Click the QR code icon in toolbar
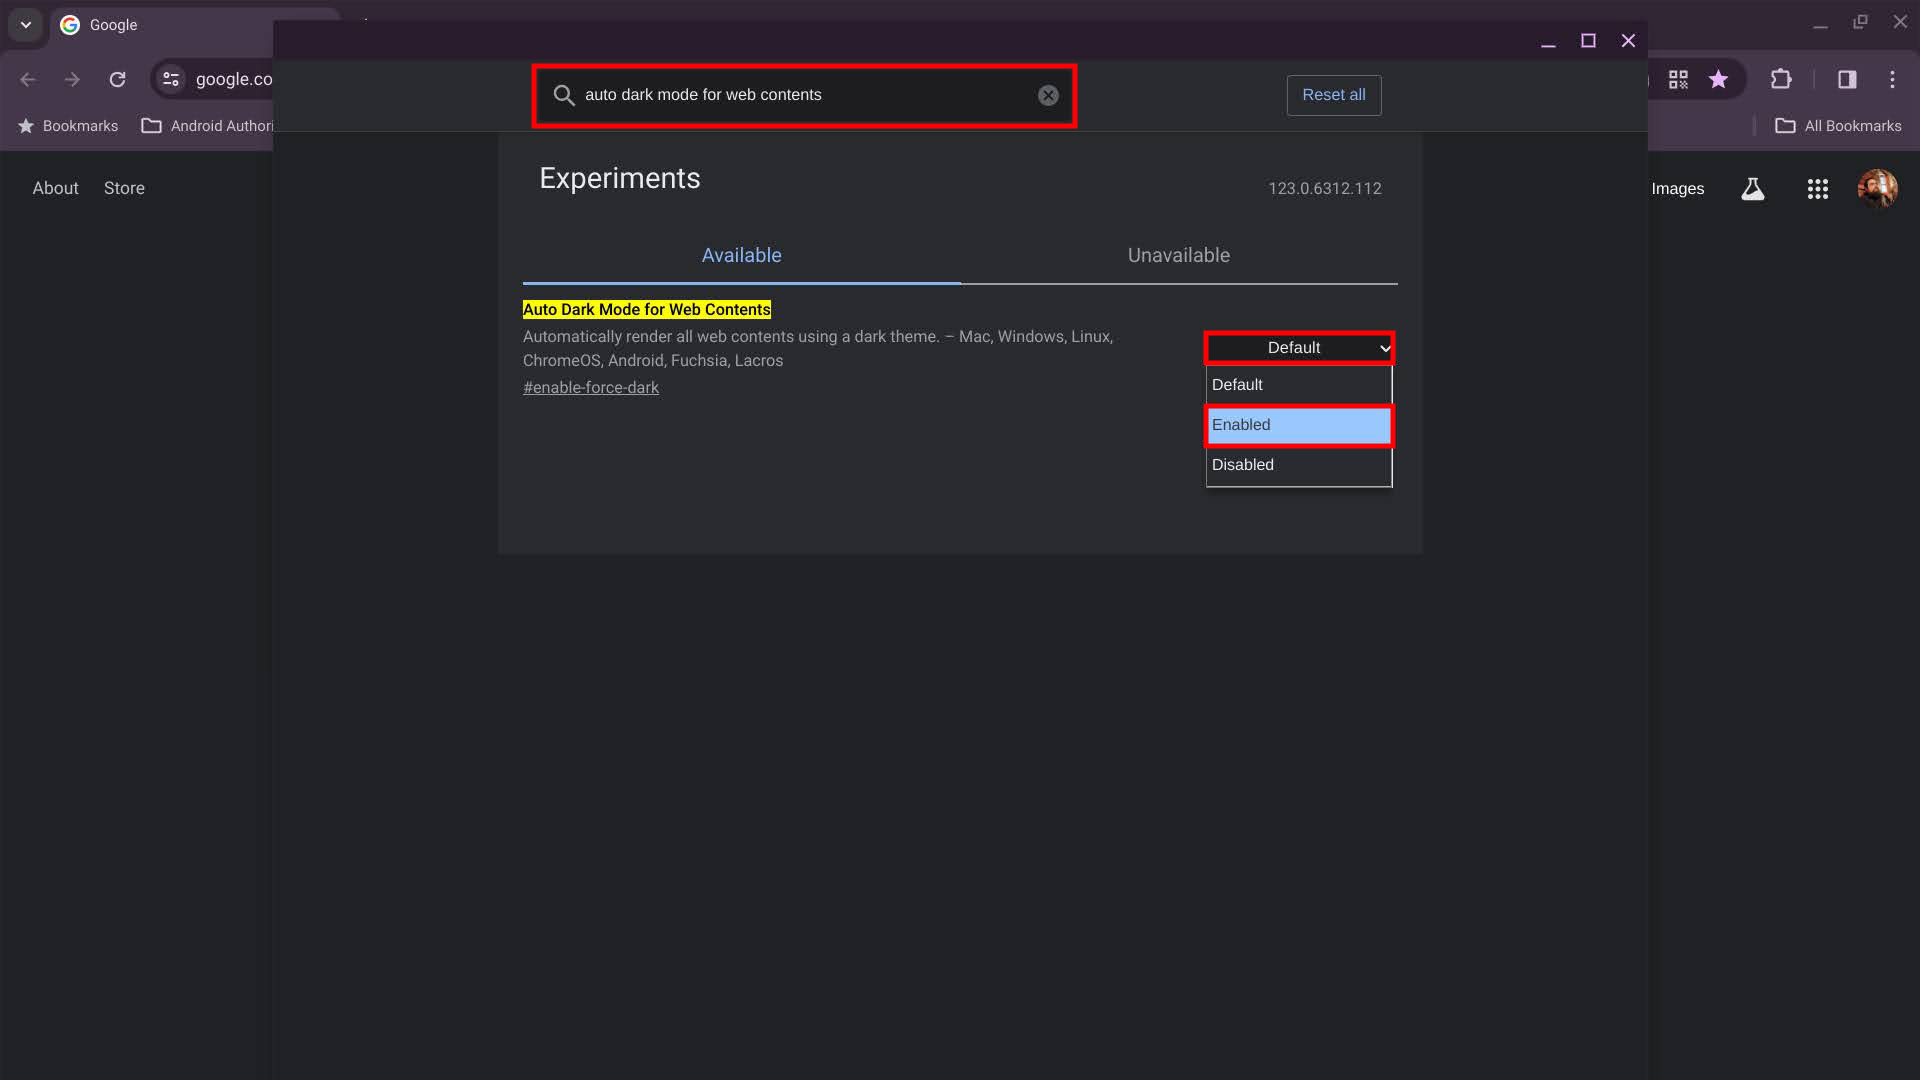 [1678, 80]
